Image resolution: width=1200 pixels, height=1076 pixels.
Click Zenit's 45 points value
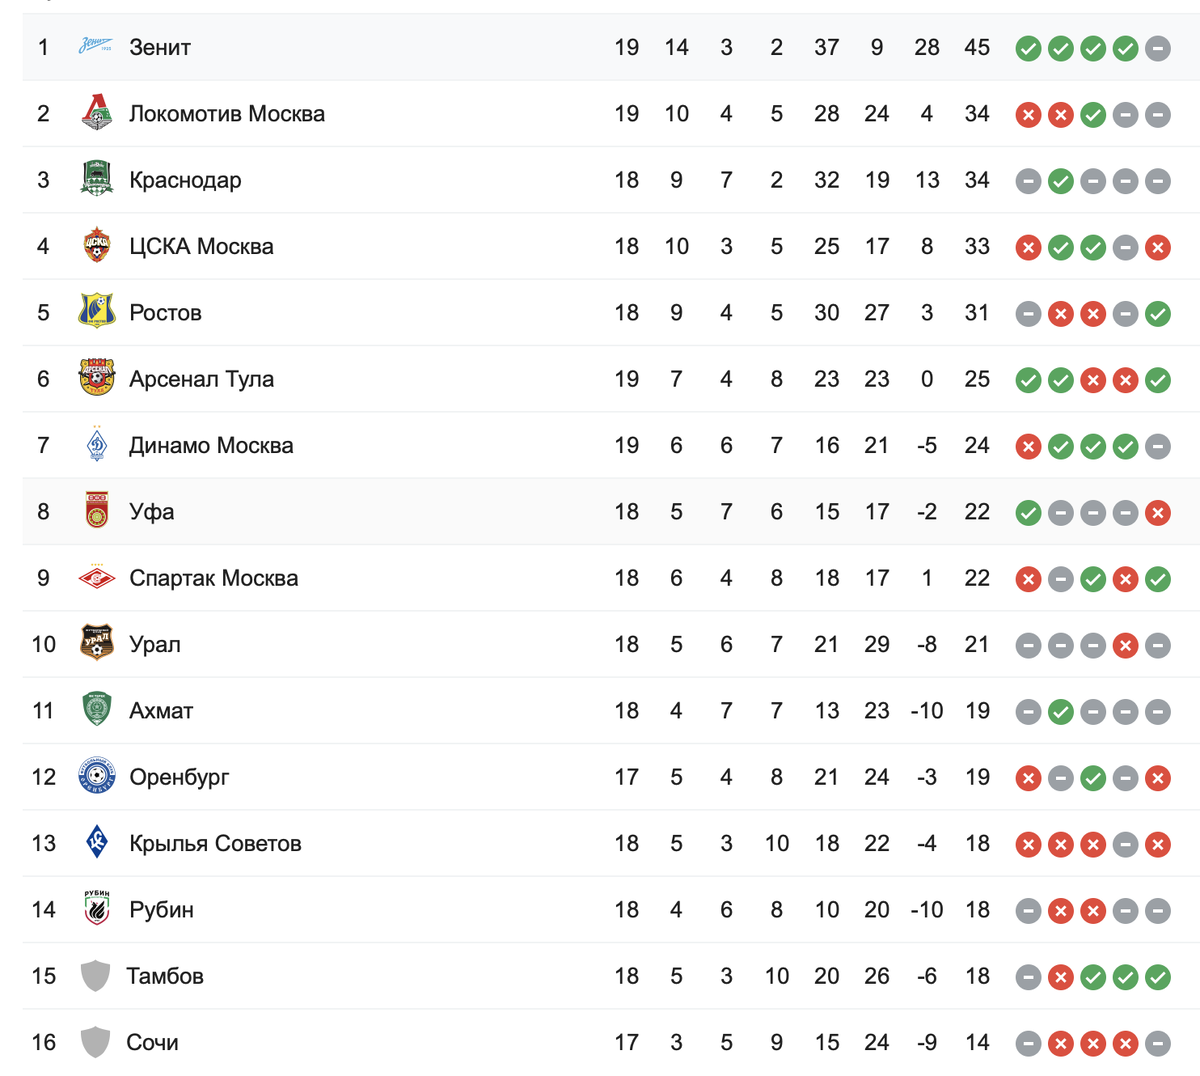[977, 47]
